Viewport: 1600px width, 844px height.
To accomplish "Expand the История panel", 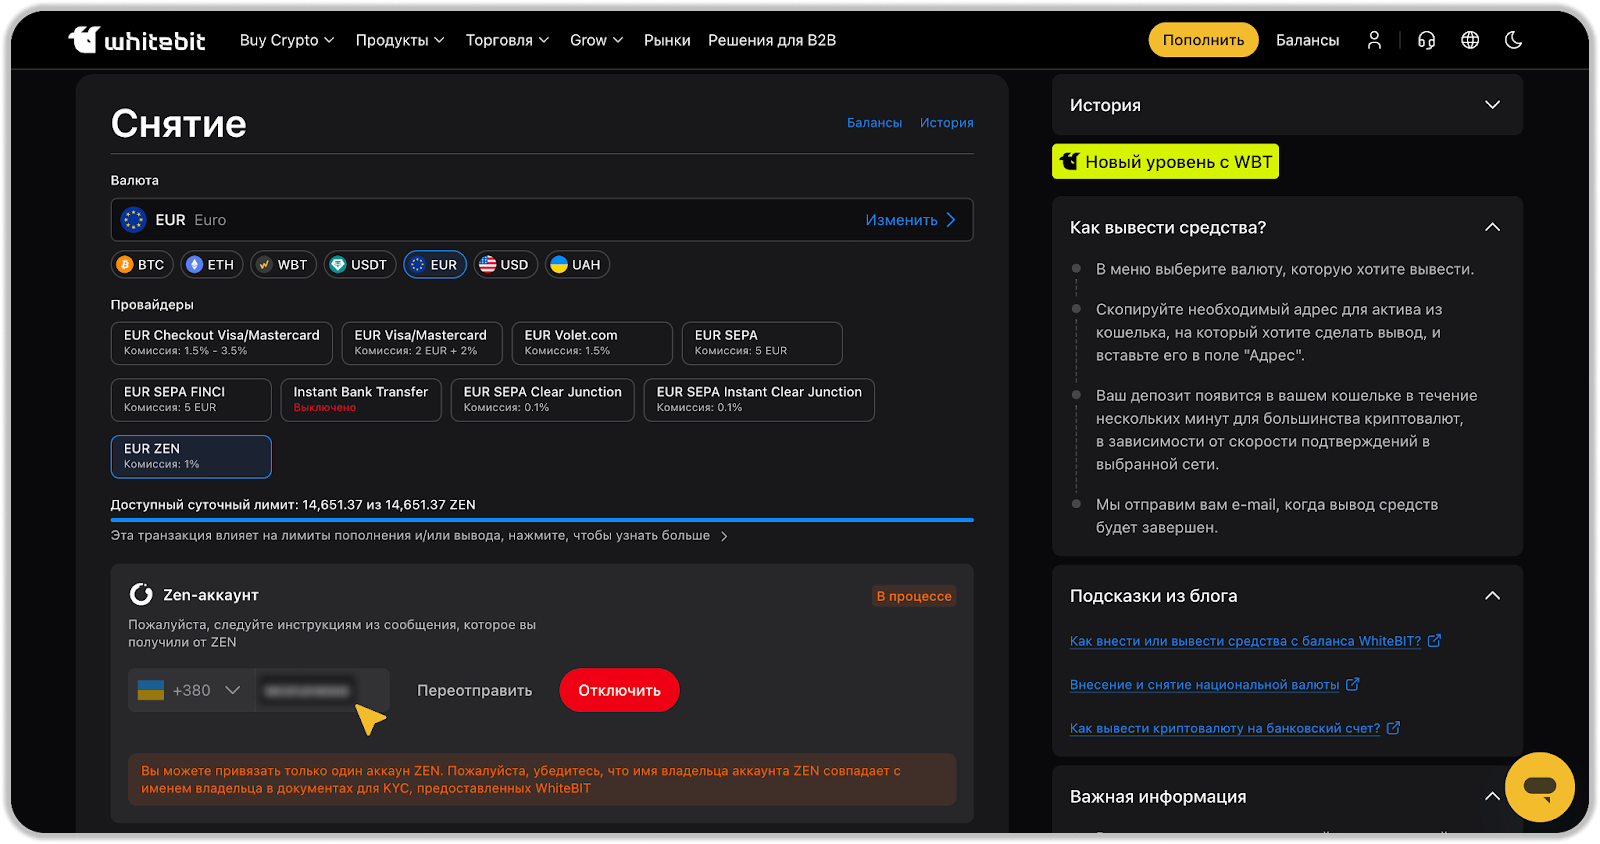I will [1286, 105].
